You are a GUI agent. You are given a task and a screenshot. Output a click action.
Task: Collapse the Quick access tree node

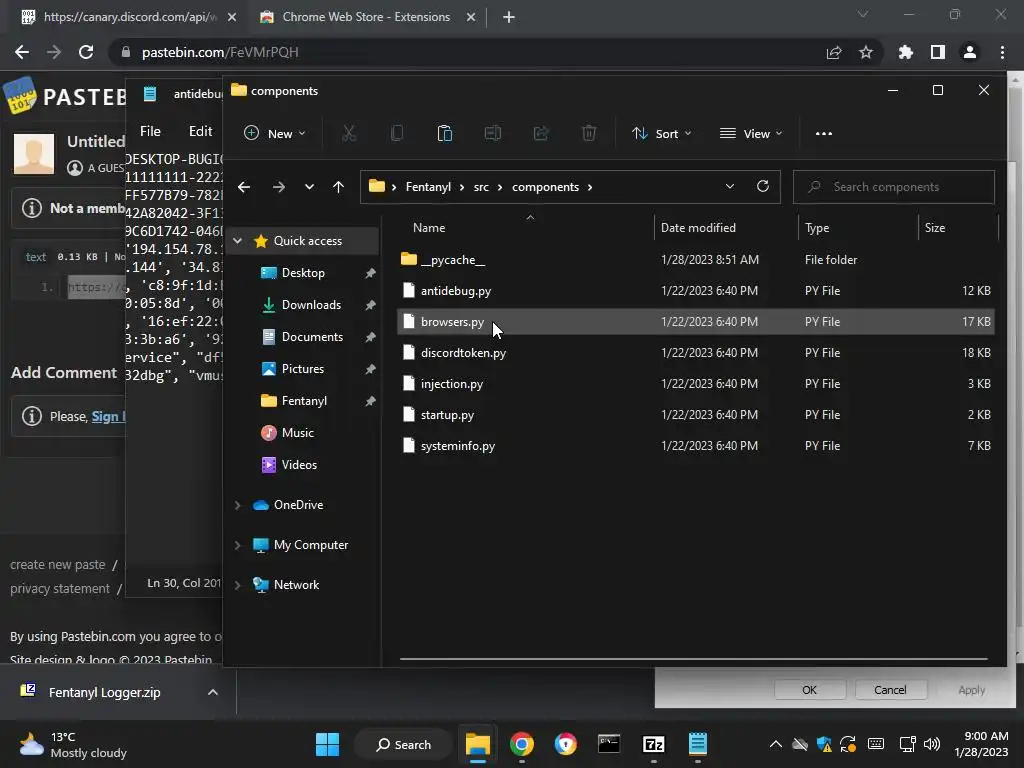click(238, 241)
